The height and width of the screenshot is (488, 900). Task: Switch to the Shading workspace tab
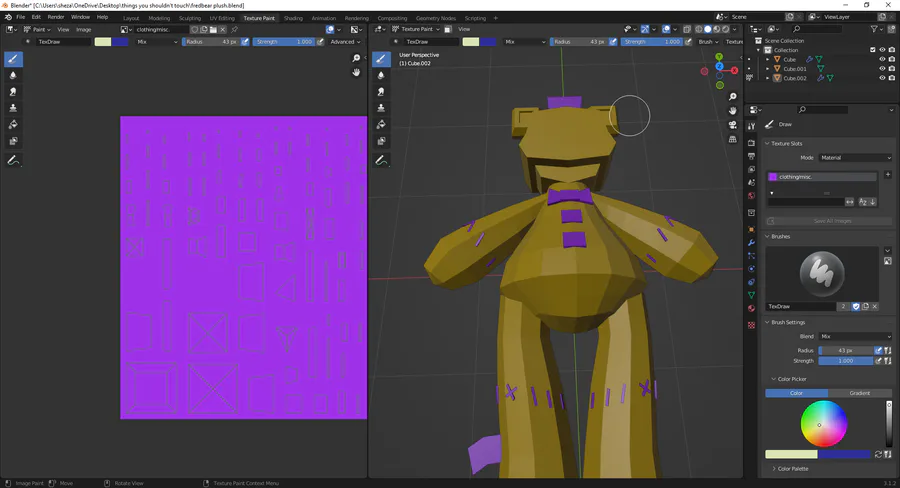(293, 18)
